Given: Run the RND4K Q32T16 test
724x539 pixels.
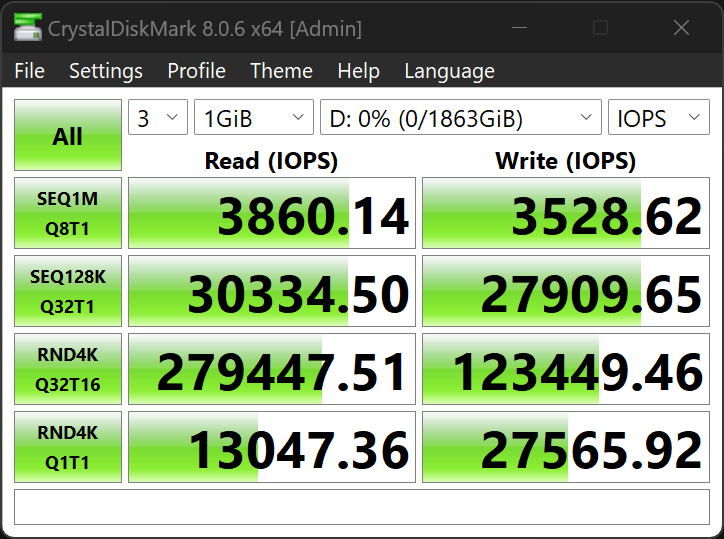Looking at the screenshot, I should (x=68, y=369).
